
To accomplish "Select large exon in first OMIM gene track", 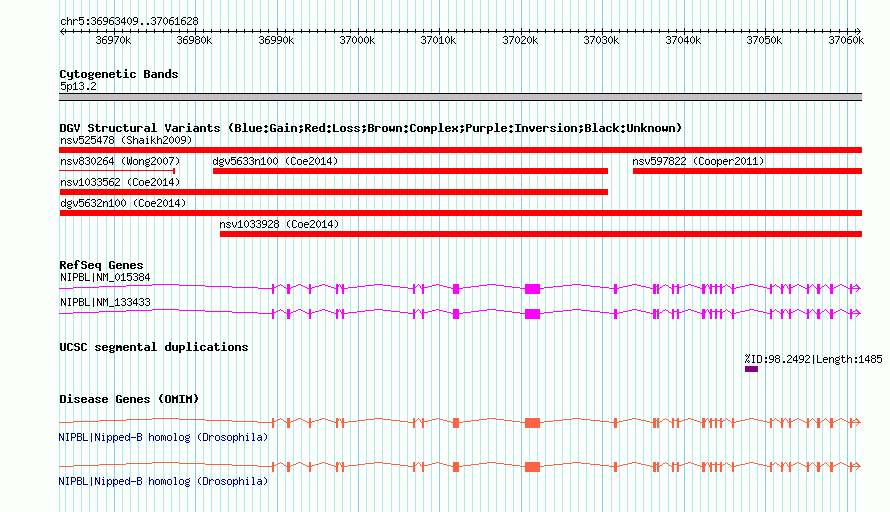I will pos(532,423).
